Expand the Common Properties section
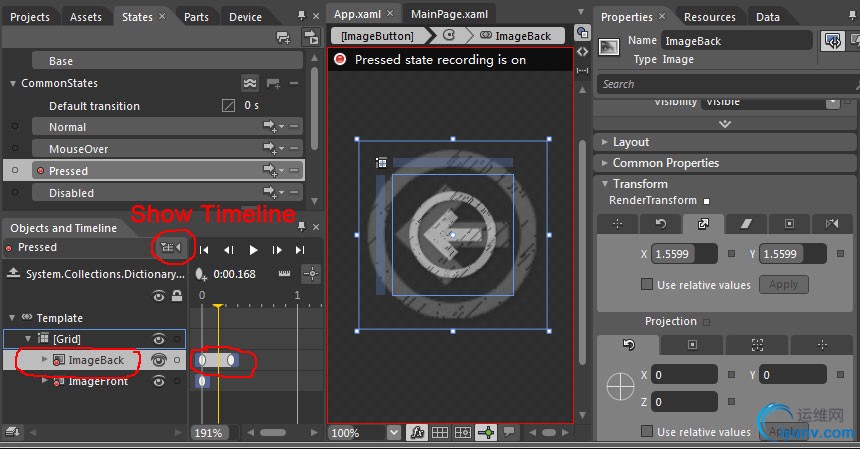 coord(604,163)
